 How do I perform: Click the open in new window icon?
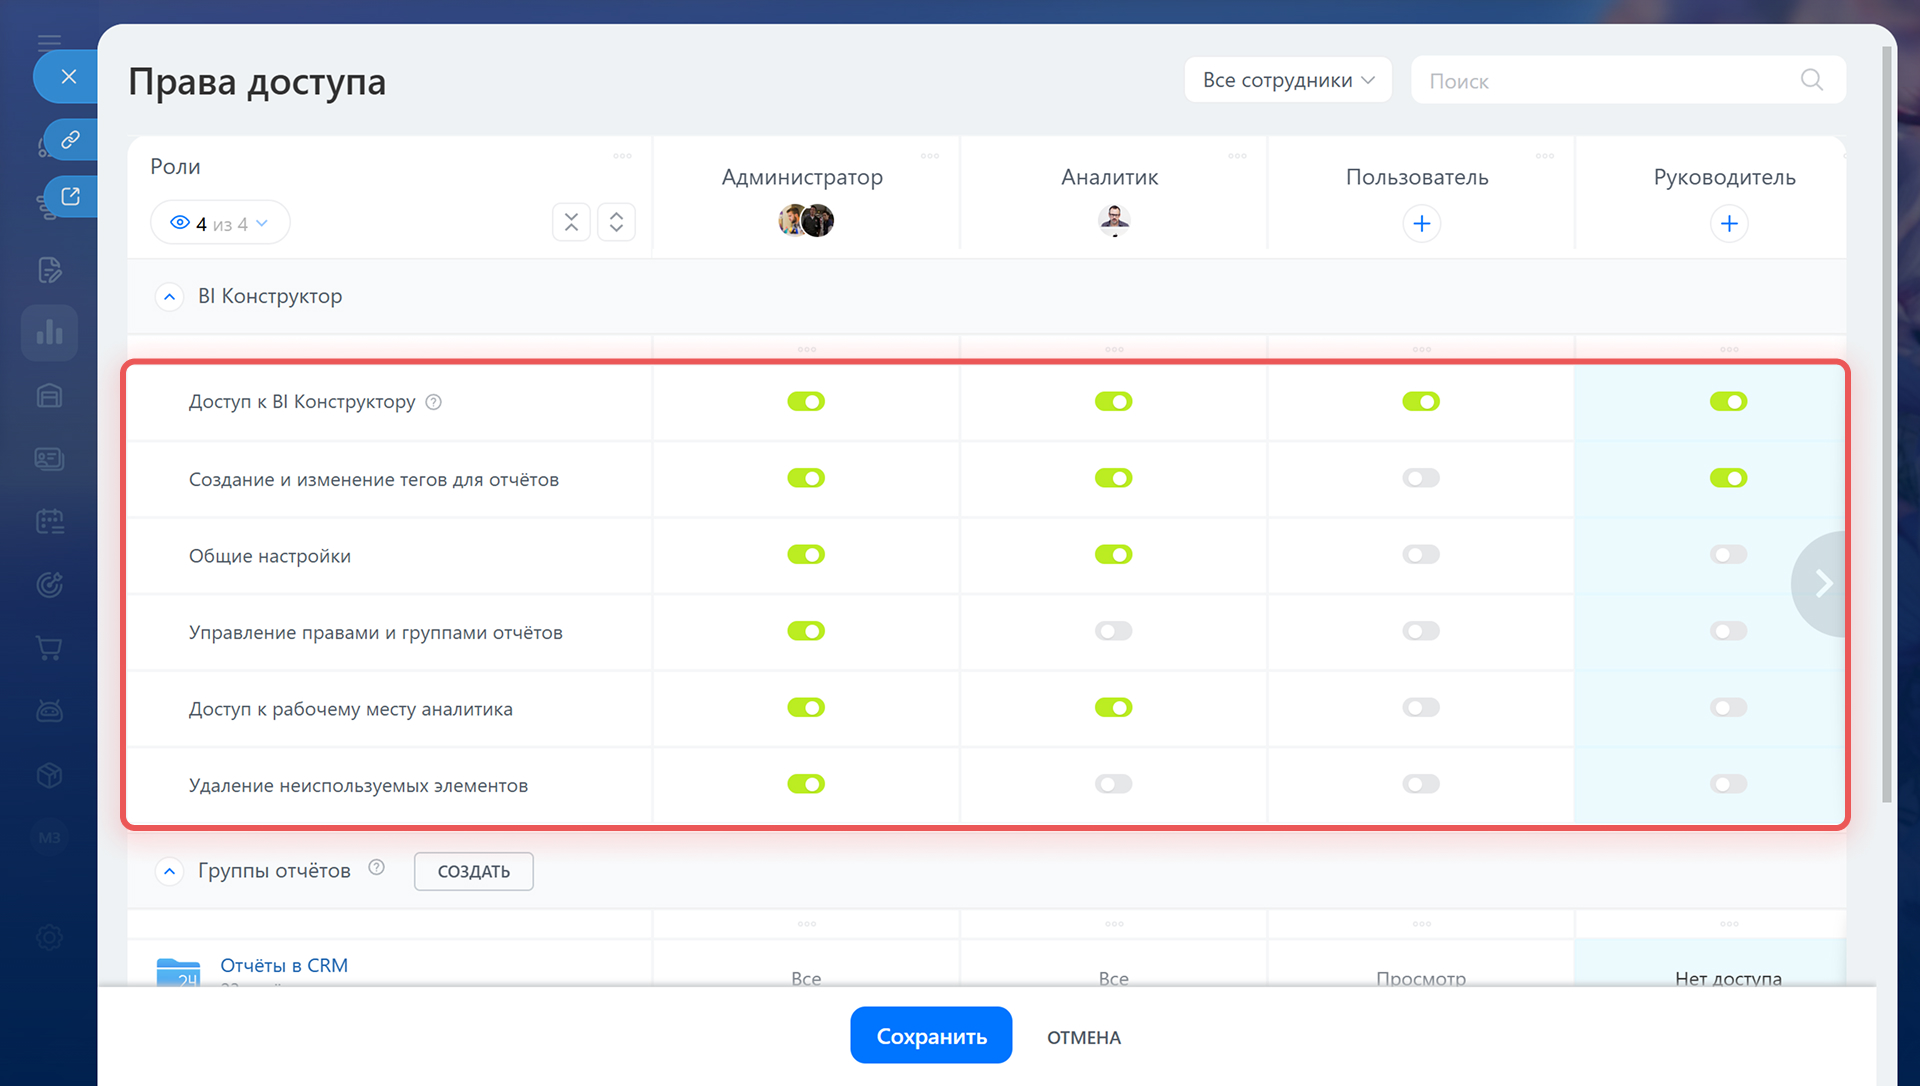coord(70,196)
